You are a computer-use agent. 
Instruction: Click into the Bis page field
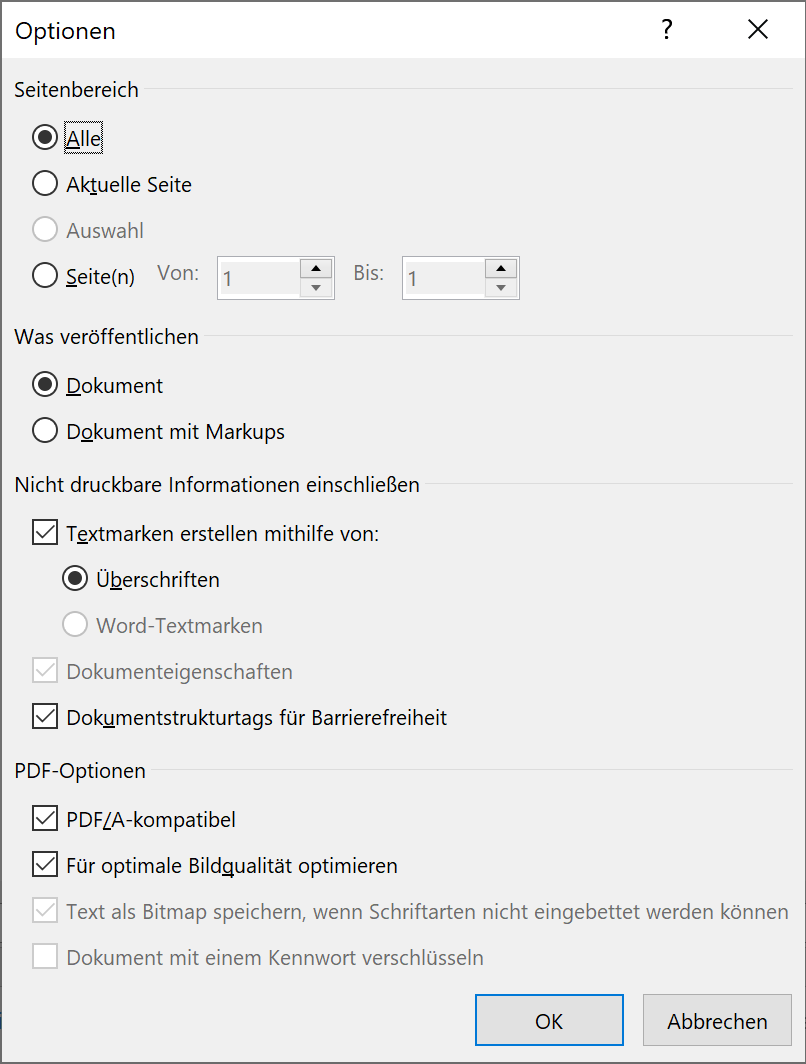[x=443, y=278]
